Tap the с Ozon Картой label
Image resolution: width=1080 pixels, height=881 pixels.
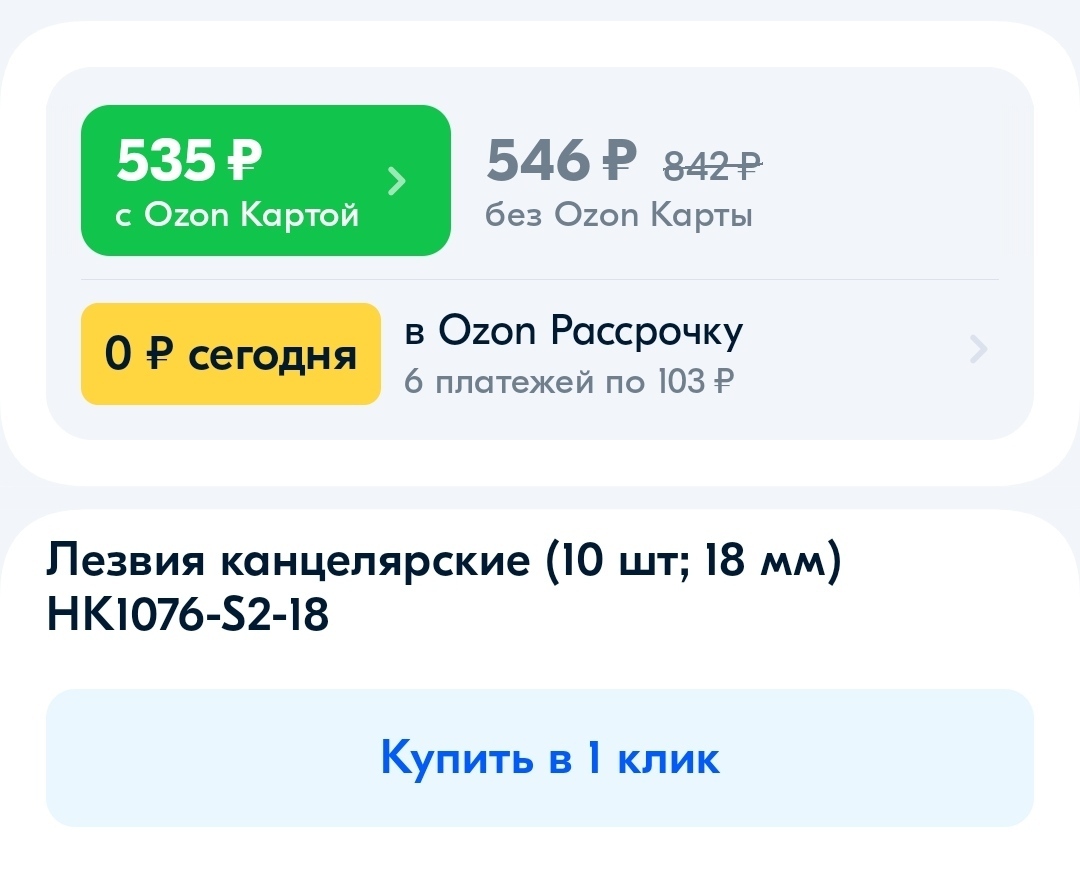point(237,215)
